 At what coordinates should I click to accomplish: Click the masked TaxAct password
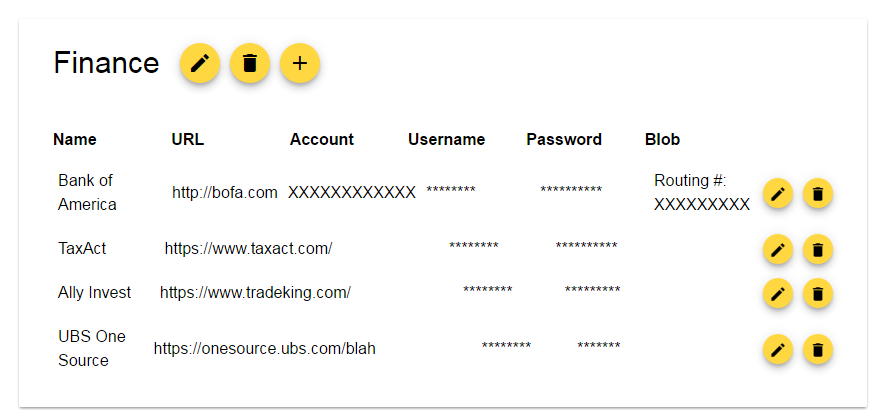coord(587,246)
